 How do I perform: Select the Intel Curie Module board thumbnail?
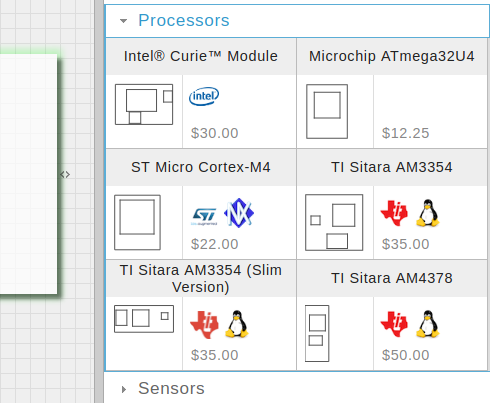point(144,104)
